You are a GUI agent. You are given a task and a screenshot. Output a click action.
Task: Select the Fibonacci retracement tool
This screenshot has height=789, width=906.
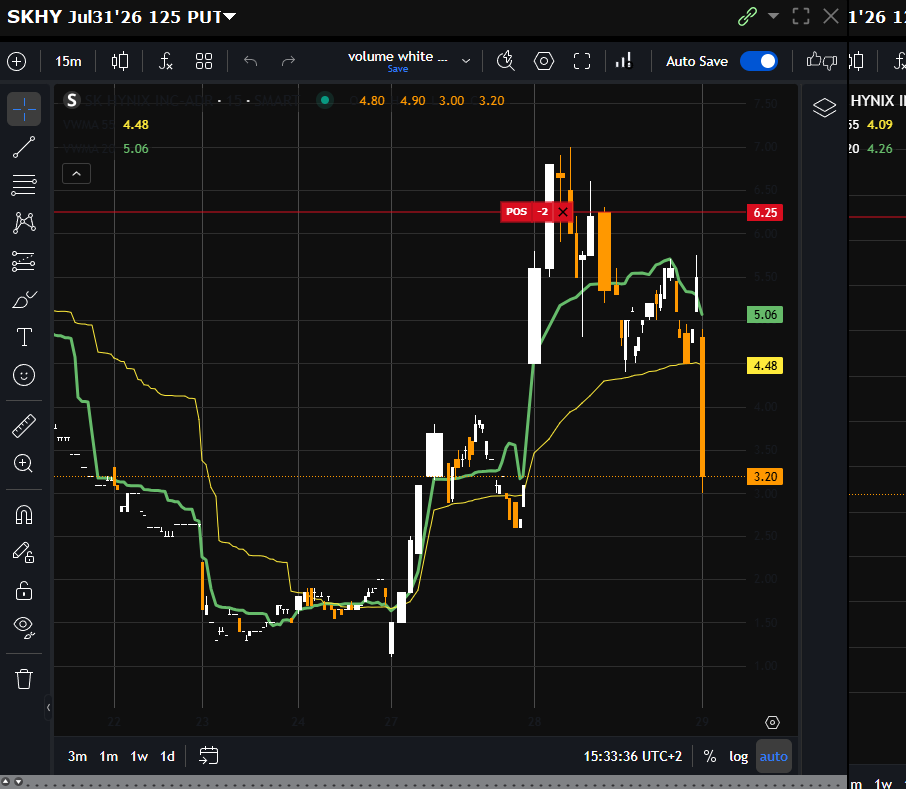[x=24, y=185]
